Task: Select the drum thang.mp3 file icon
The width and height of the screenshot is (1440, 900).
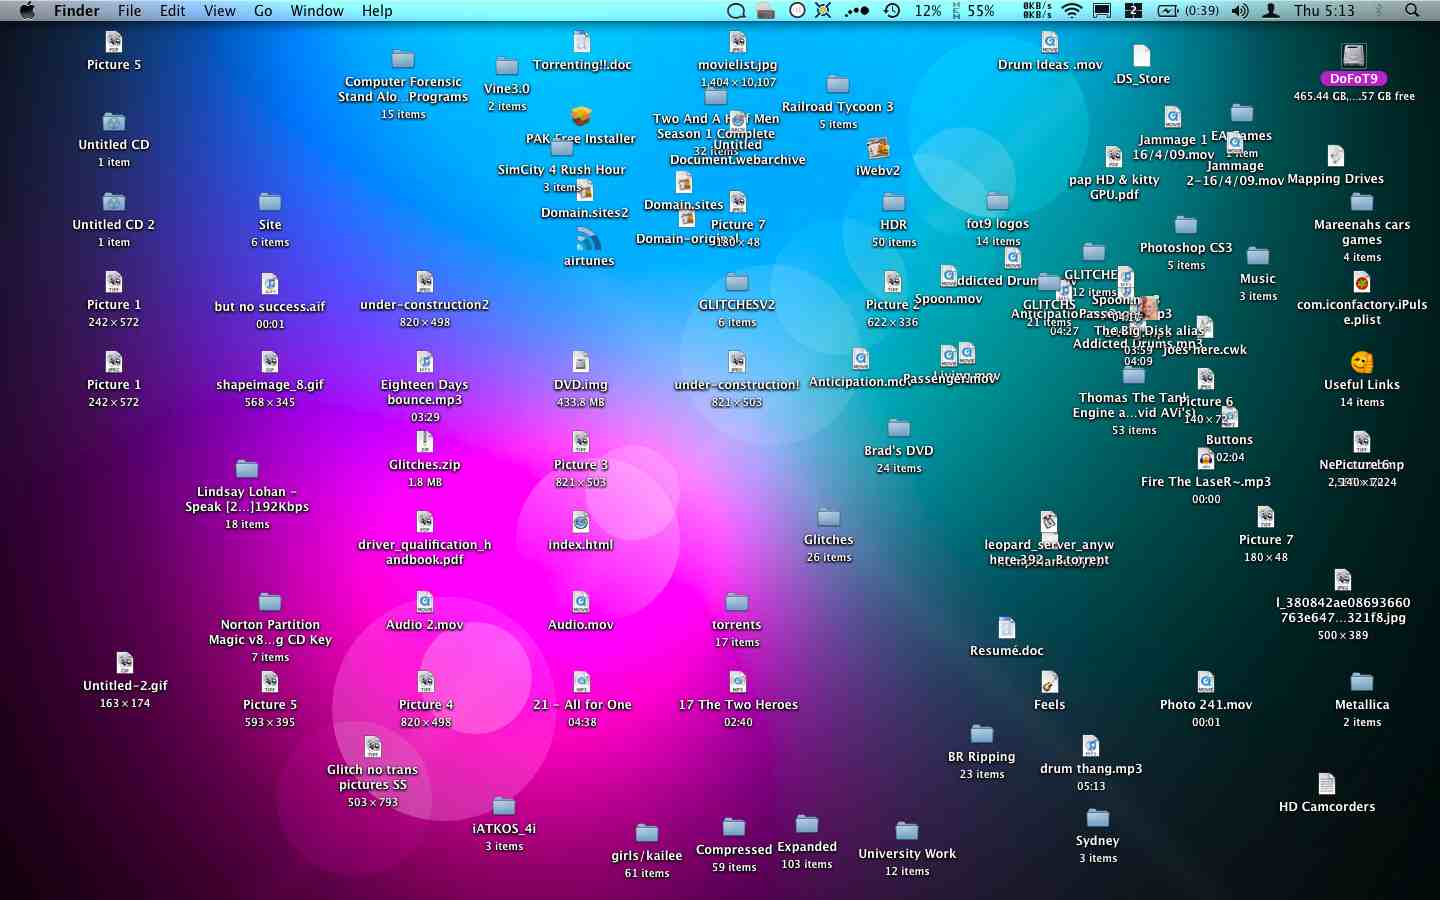Action: [x=1091, y=746]
